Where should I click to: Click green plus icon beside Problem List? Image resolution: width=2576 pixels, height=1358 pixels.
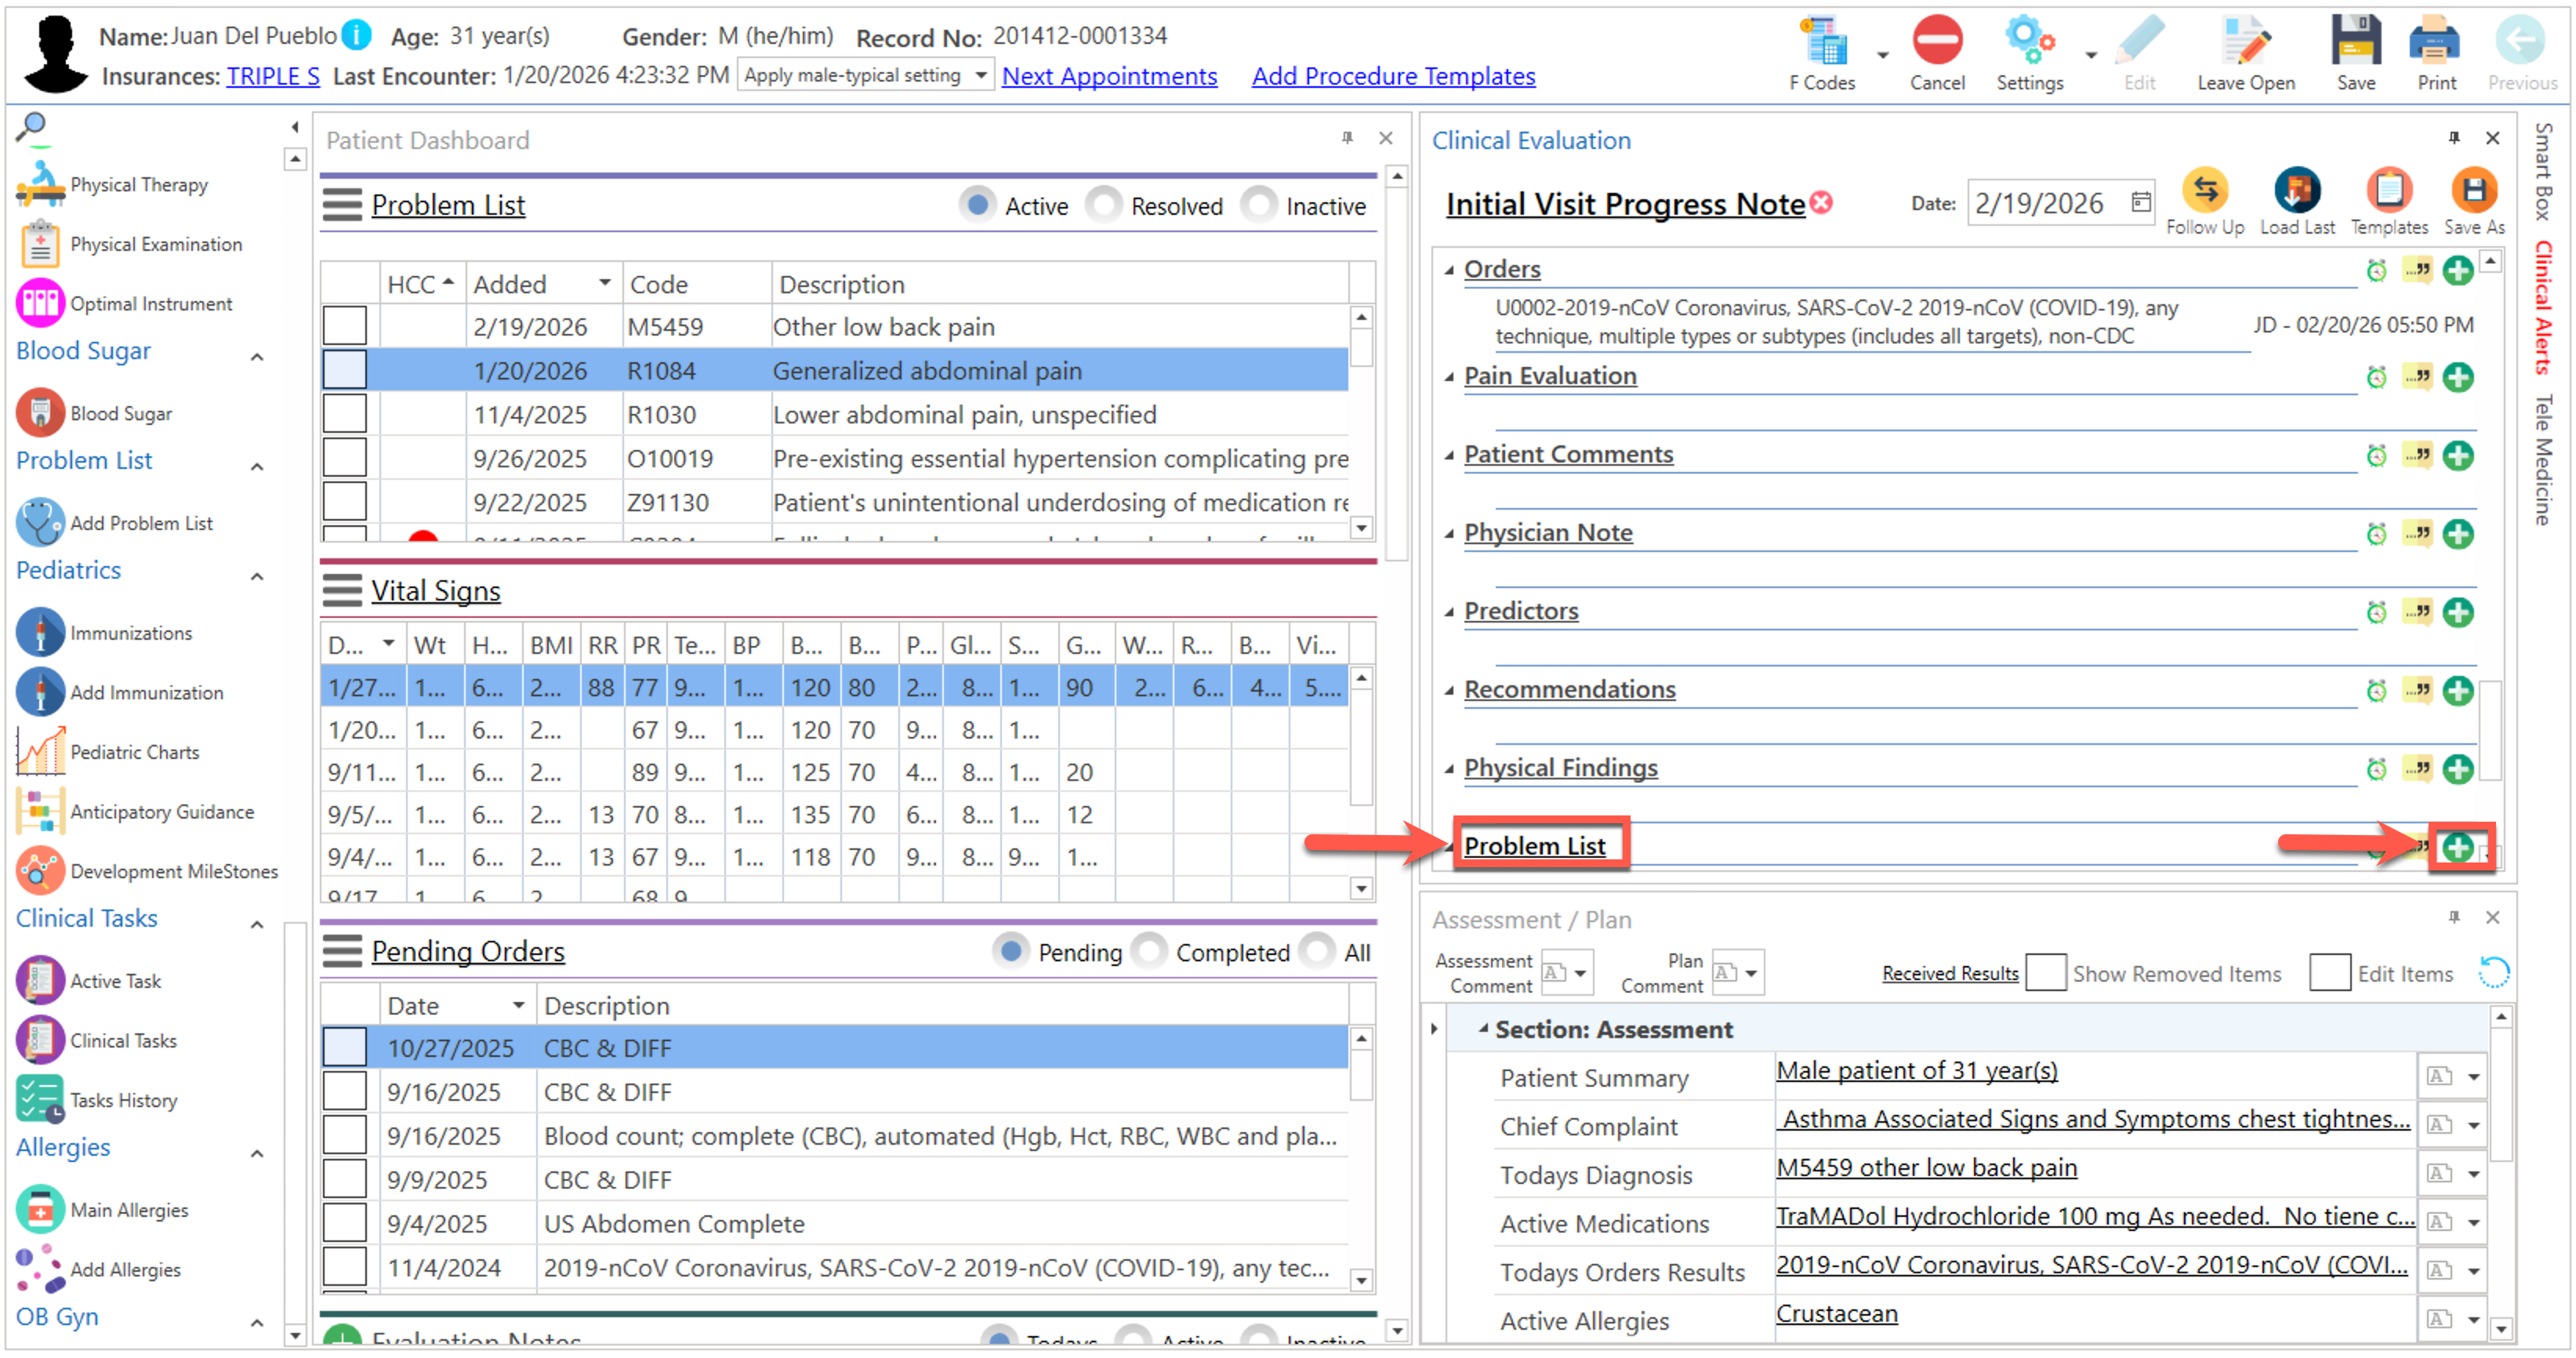click(2458, 848)
